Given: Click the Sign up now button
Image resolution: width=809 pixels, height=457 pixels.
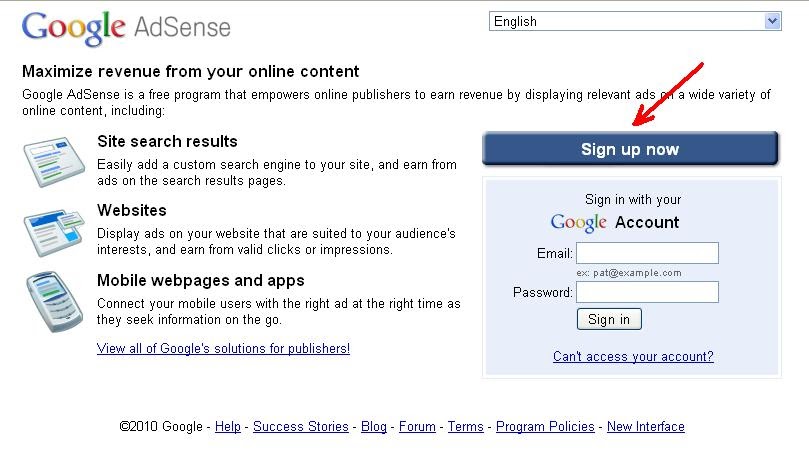Looking at the screenshot, I should pyautogui.click(x=630, y=149).
